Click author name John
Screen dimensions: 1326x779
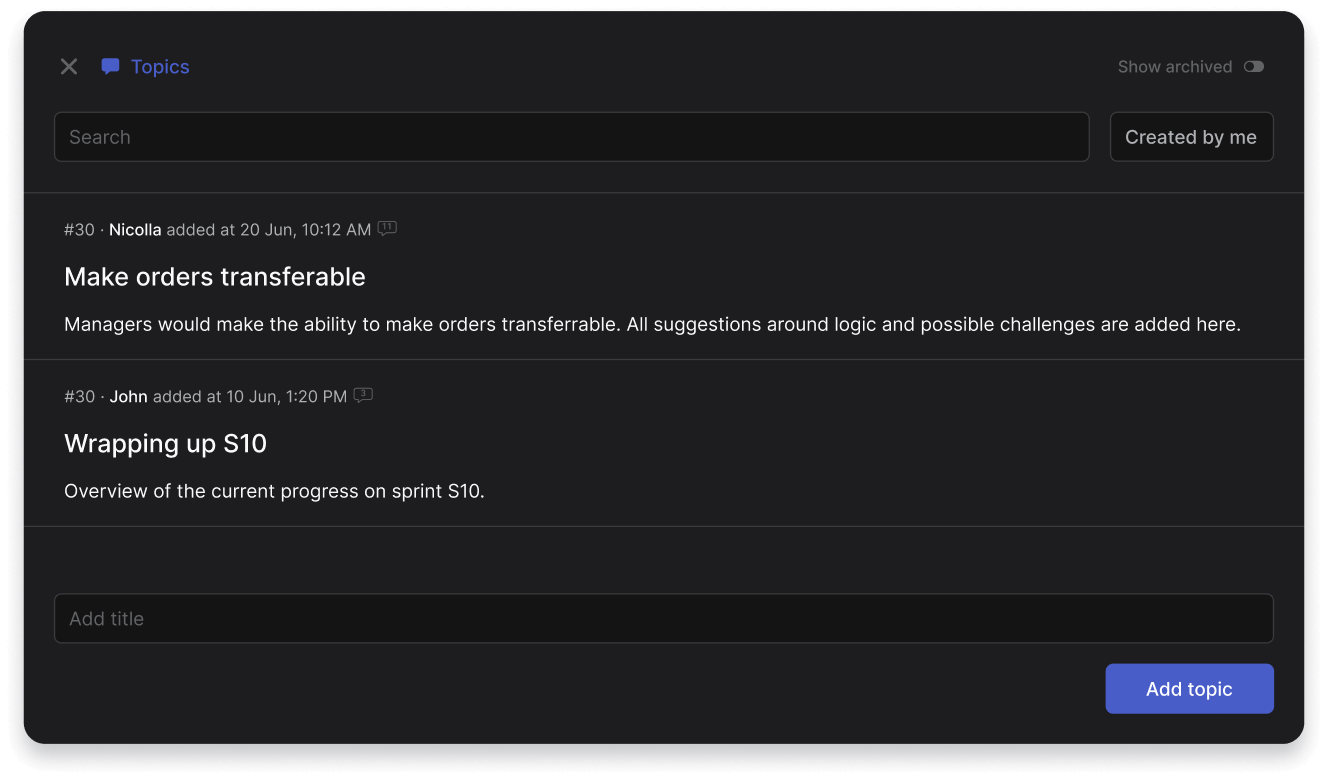pos(128,397)
